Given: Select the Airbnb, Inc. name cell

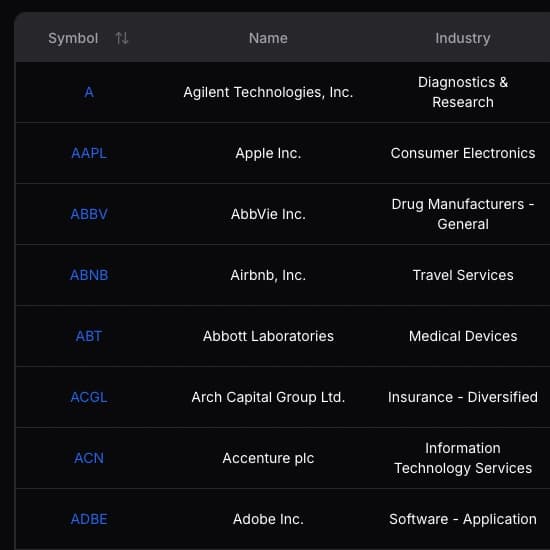Looking at the screenshot, I should coord(268,276).
